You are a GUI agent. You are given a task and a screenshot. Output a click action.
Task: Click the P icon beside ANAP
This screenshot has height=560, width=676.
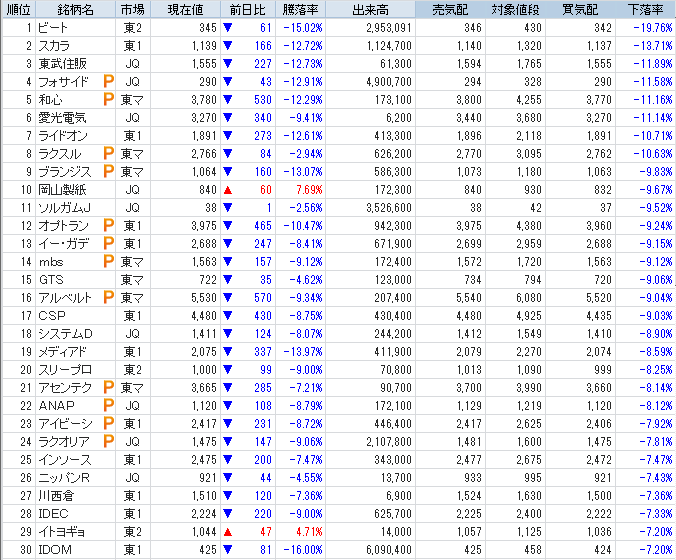[x=109, y=405]
